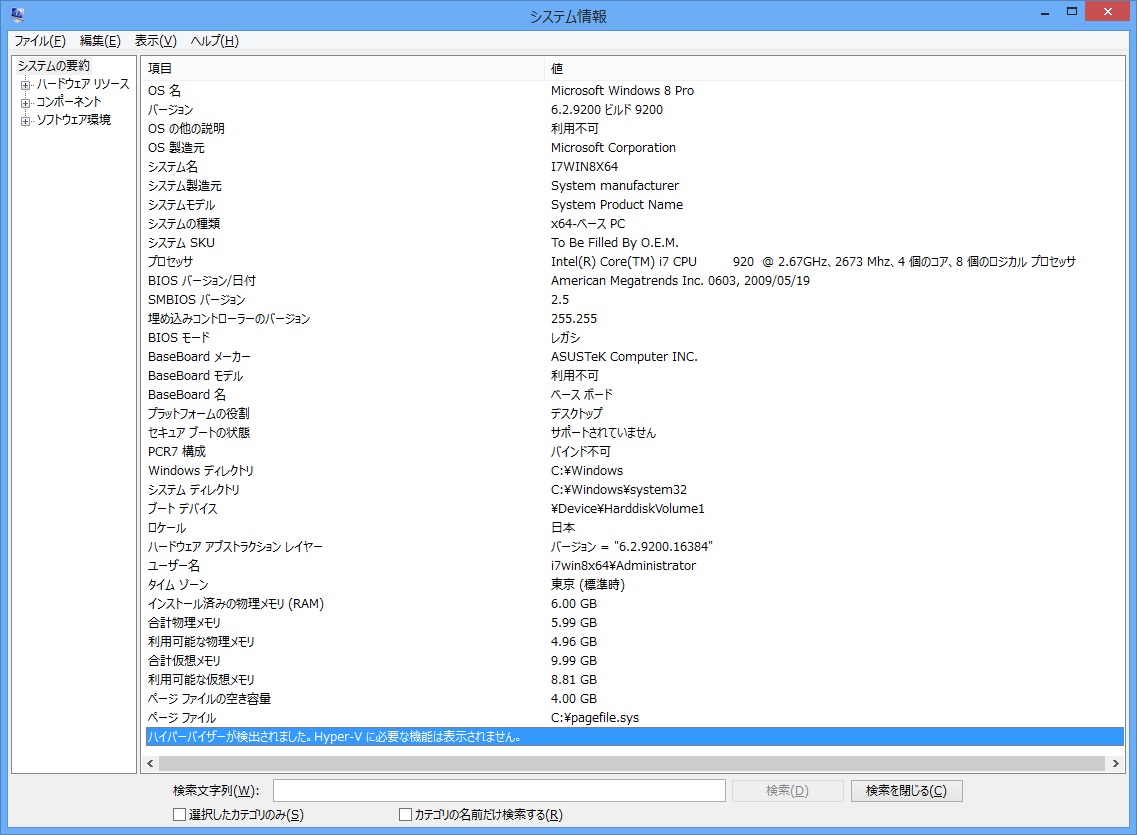Viewport: 1137px width, 835px height.
Task: Click the セキュア ブートの状態 row
Action: point(634,433)
